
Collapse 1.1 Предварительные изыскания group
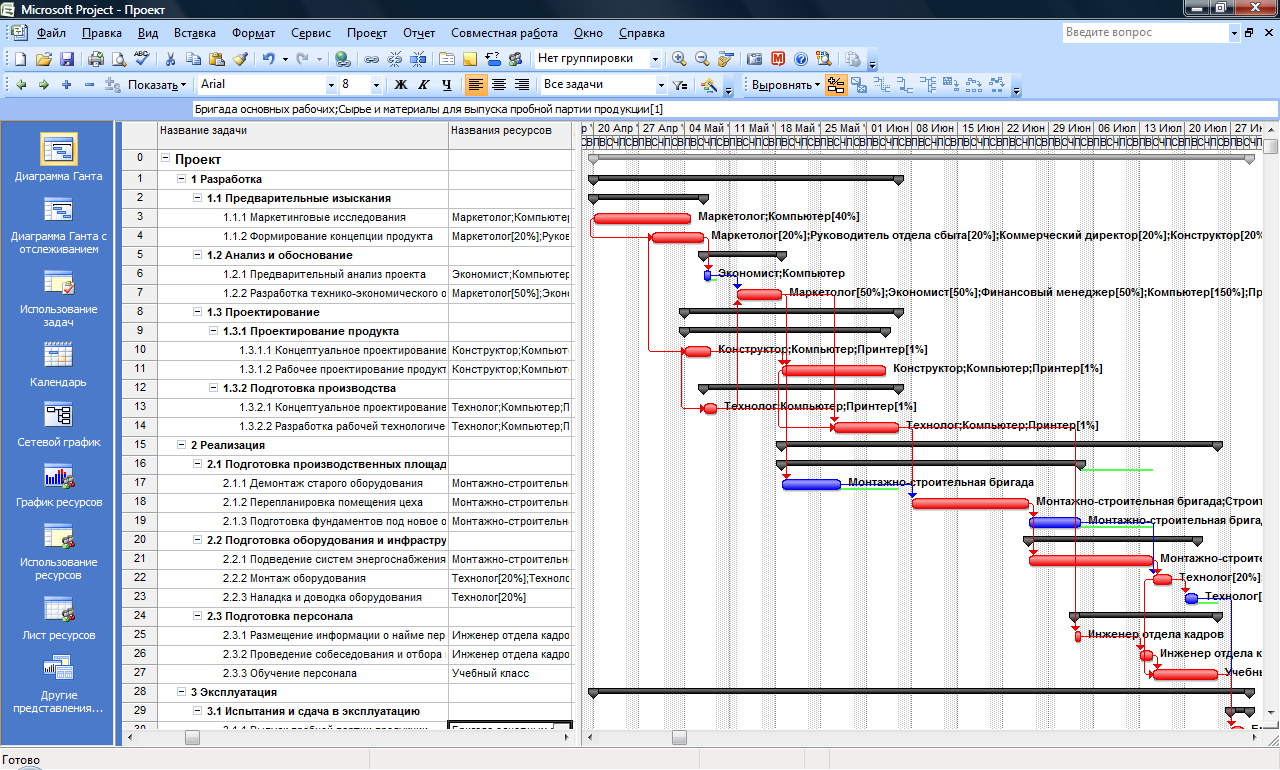click(197, 198)
